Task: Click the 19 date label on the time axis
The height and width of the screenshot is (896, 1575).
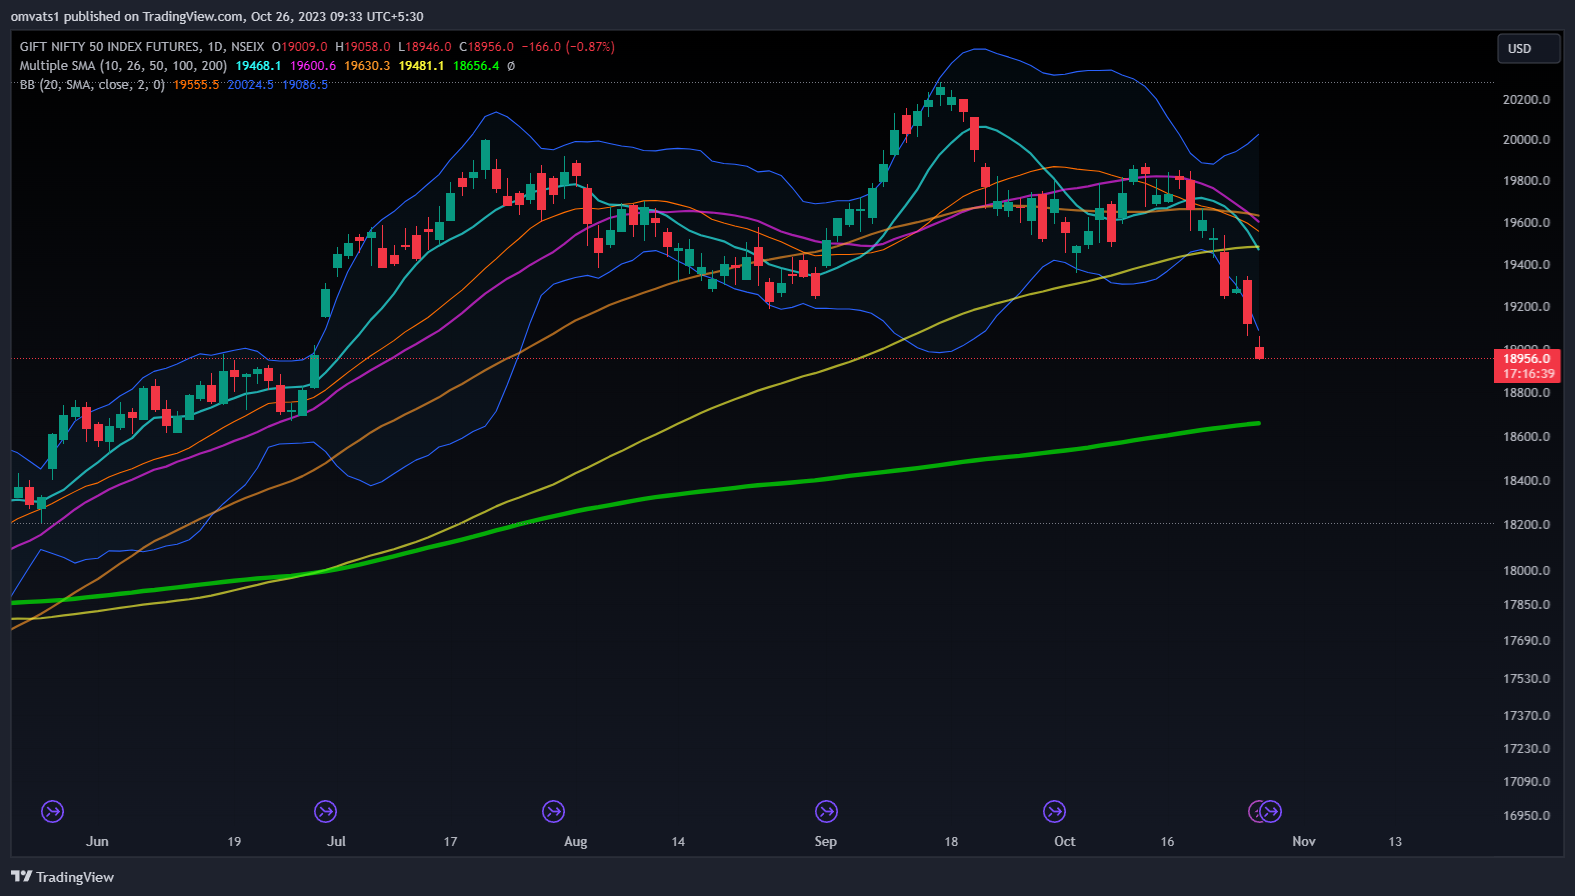Action: point(234,841)
